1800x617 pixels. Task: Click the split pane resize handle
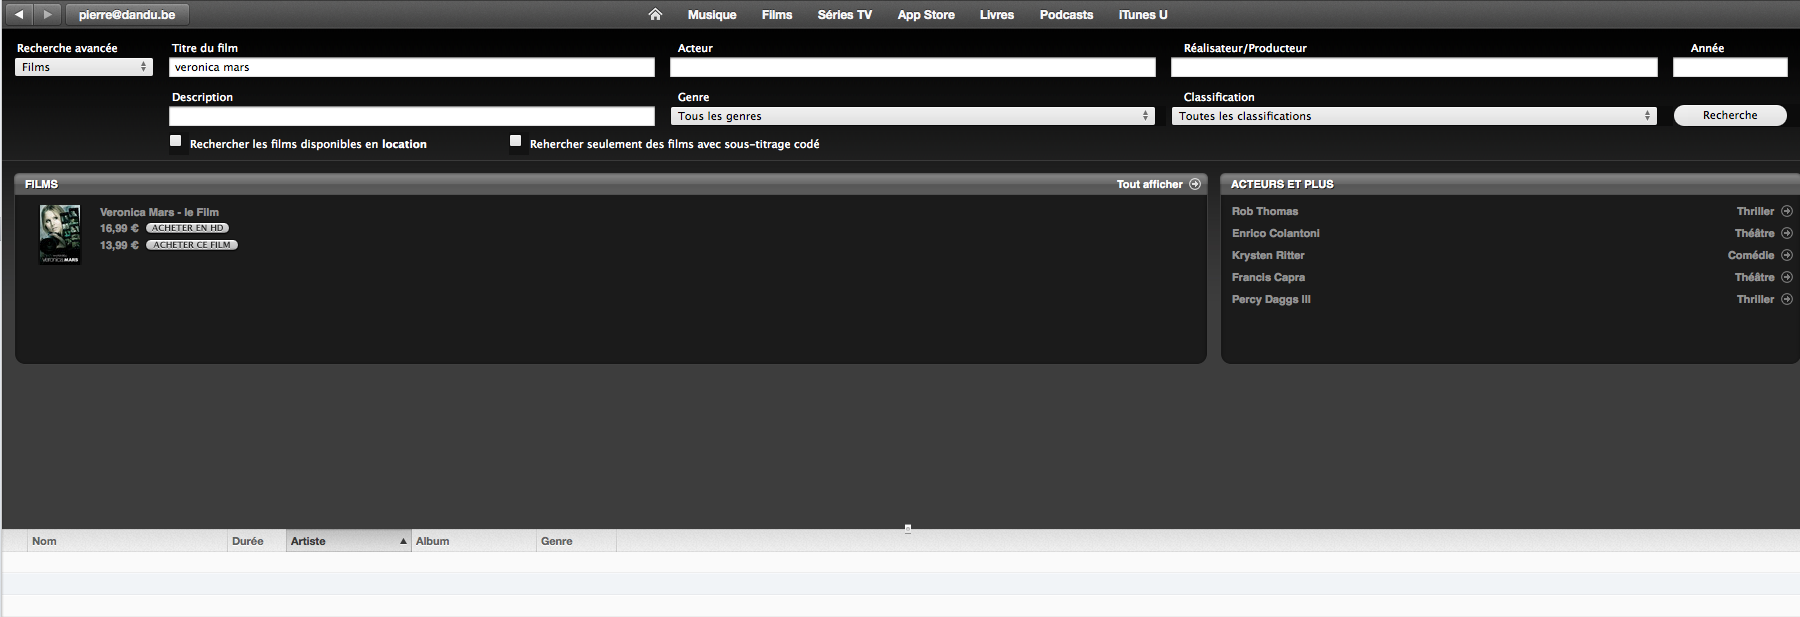(908, 528)
